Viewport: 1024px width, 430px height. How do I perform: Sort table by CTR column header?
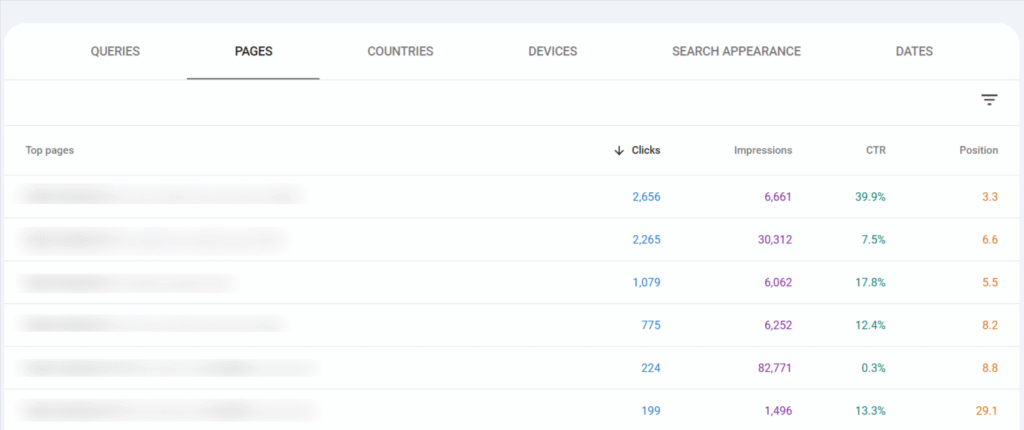[875, 151]
